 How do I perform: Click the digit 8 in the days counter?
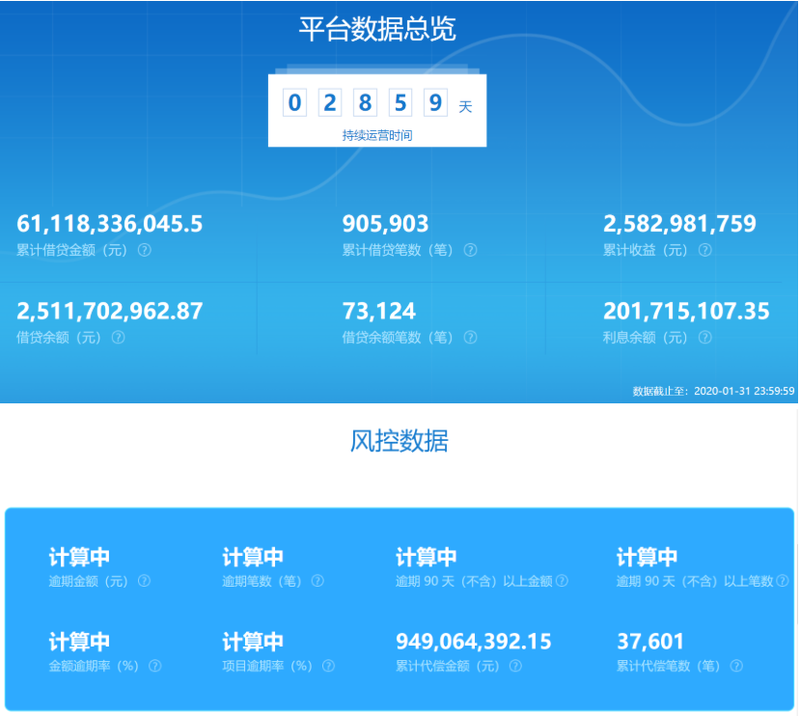click(x=365, y=103)
